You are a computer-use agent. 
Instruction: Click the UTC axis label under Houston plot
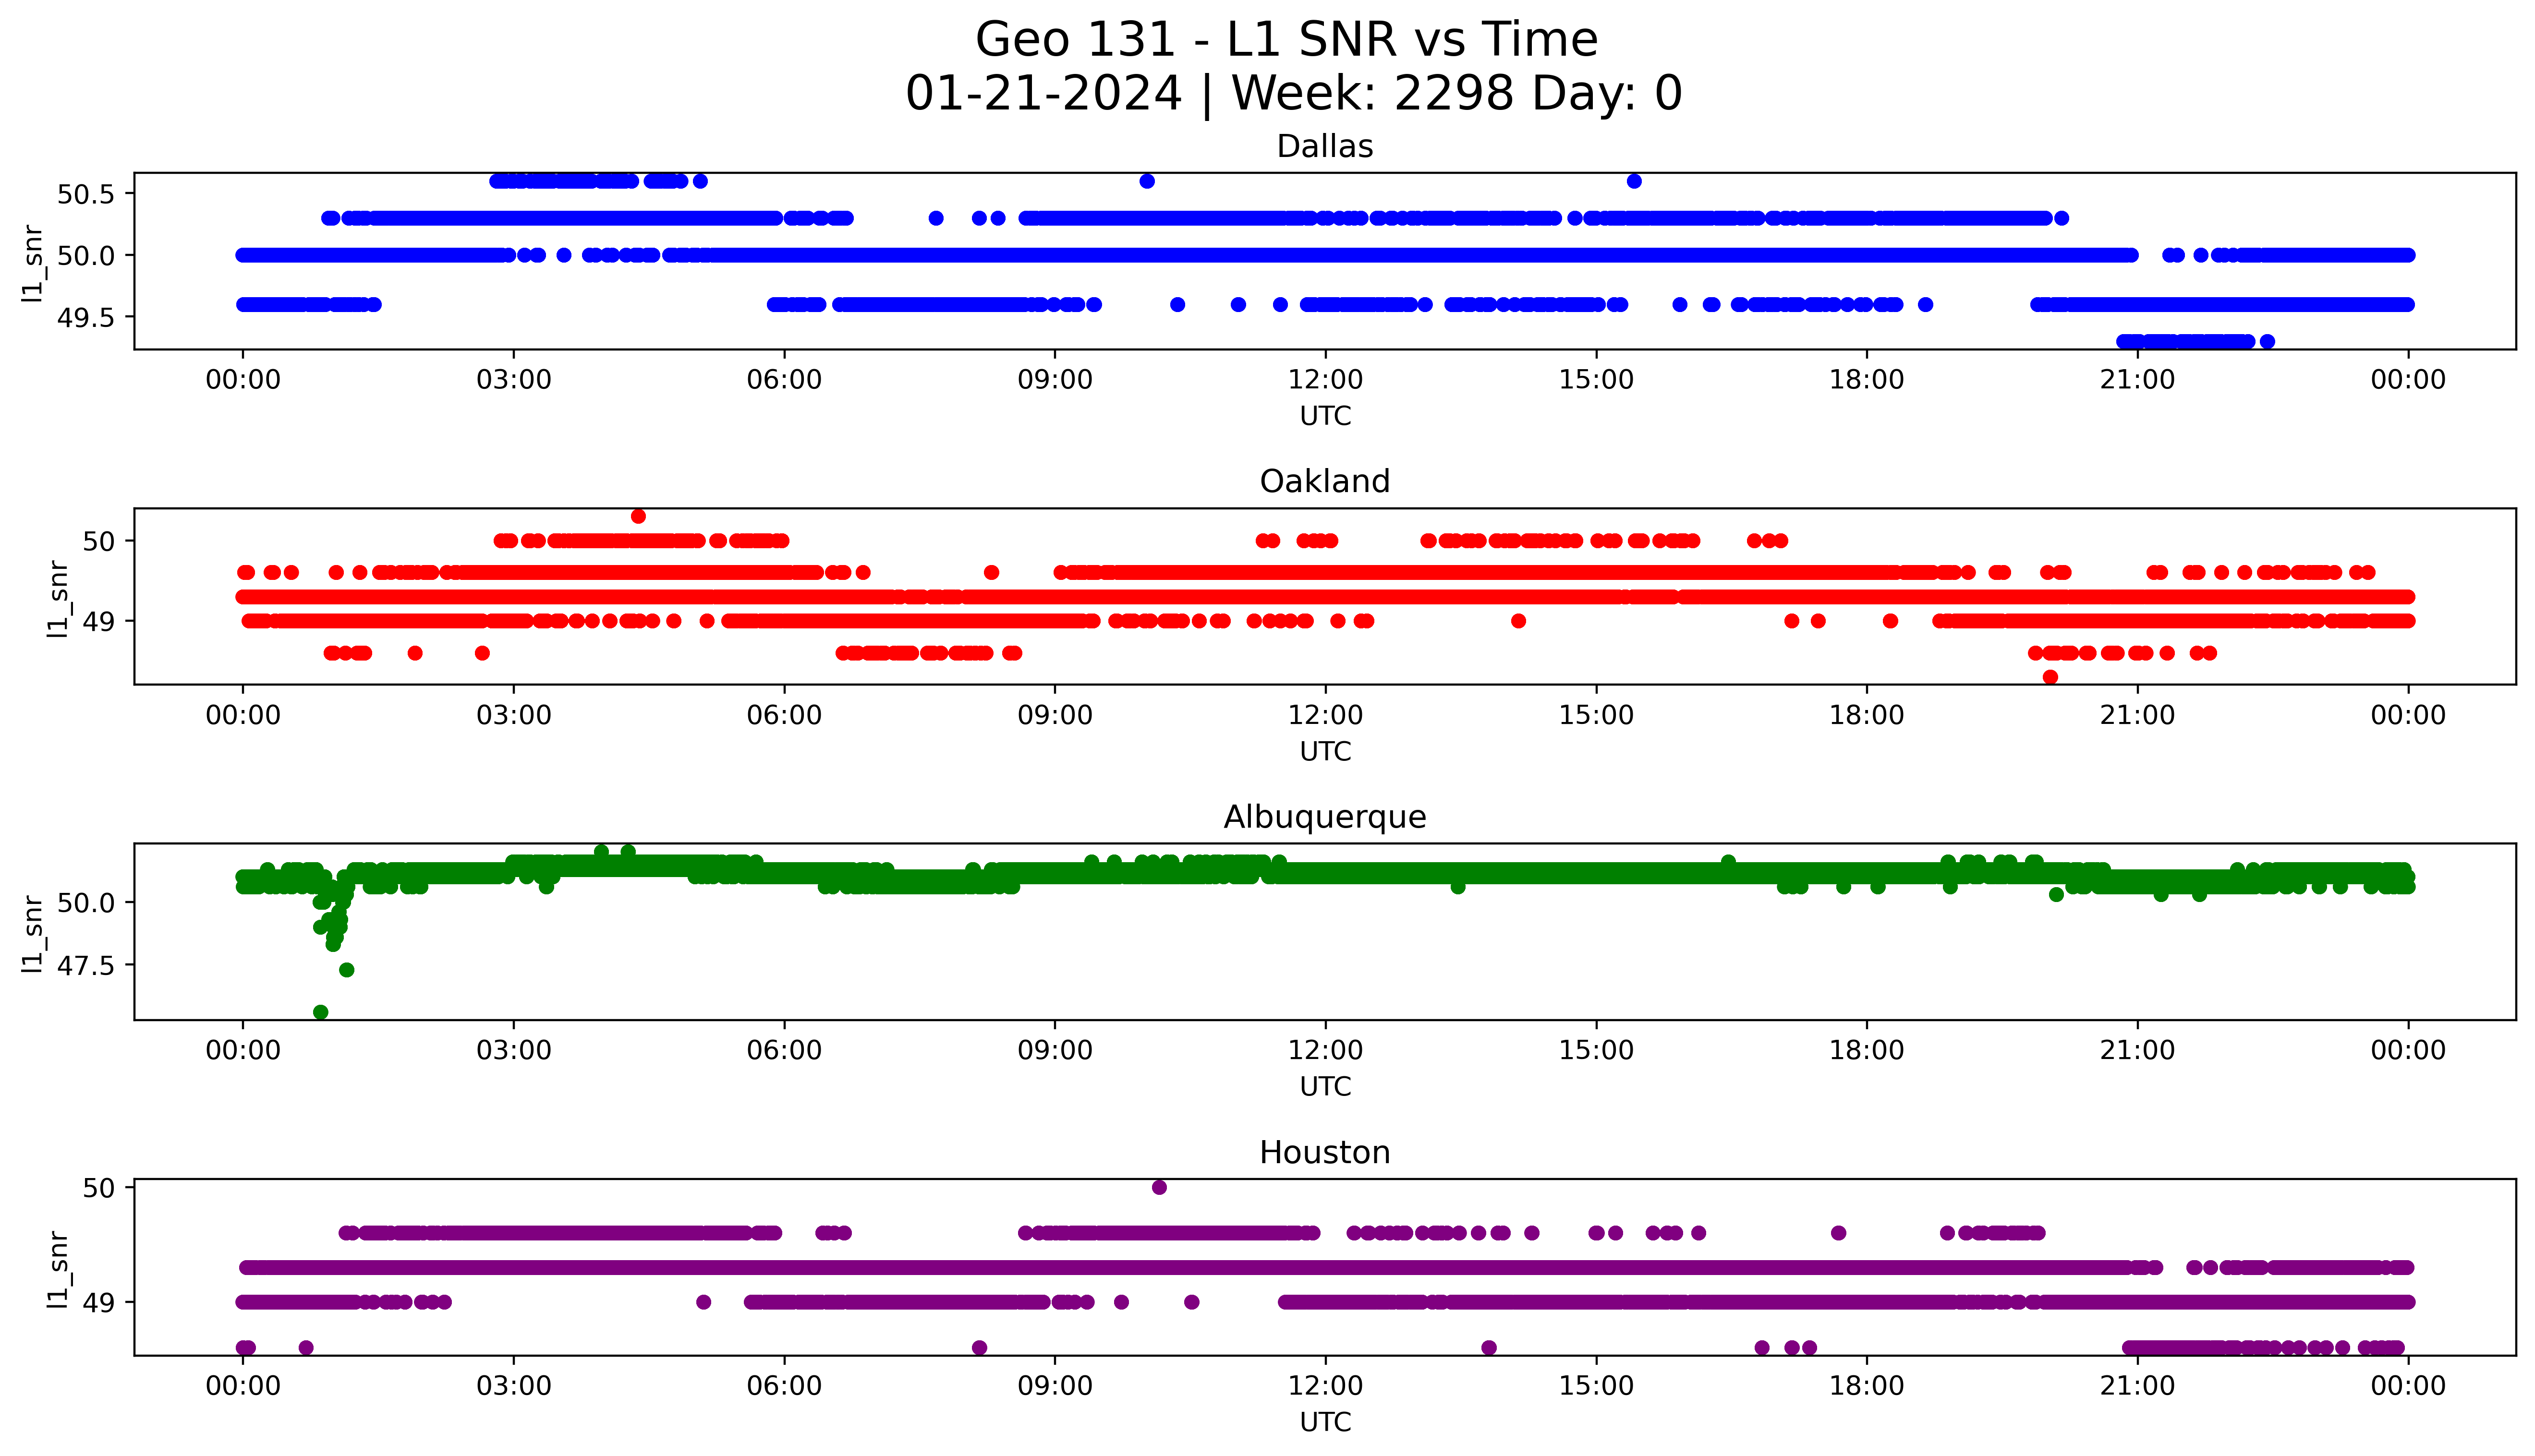click(1325, 1422)
